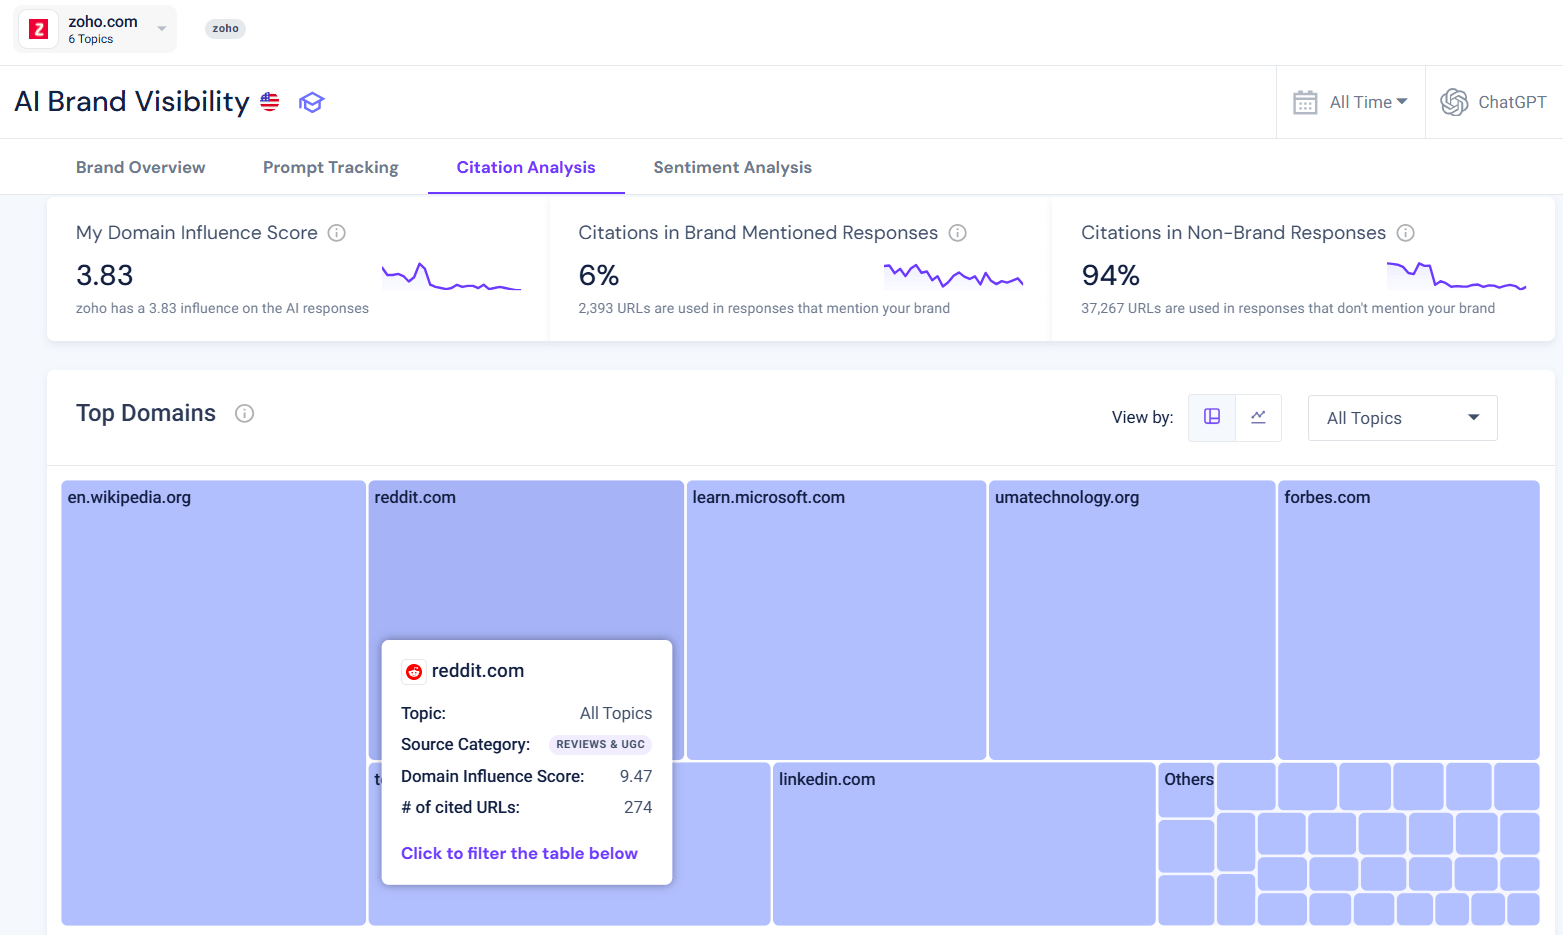Click the red Zoho logo in the workspace selector
This screenshot has height=935, width=1563.
click(x=38, y=29)
